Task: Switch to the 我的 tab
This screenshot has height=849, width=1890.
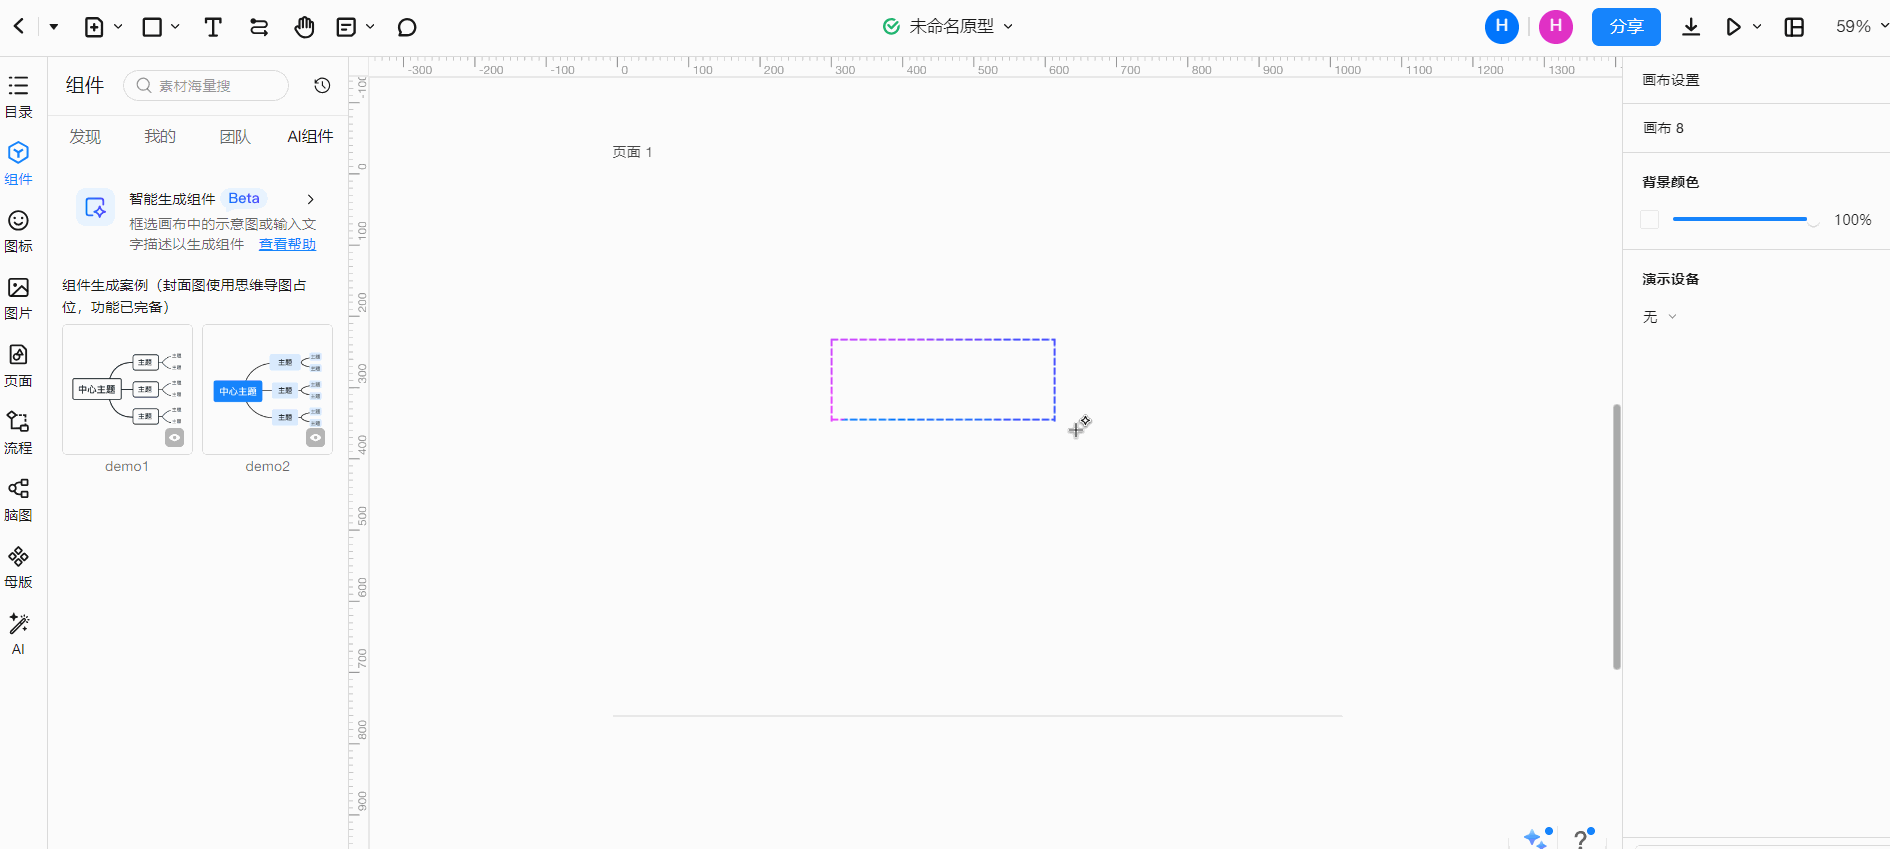Action: click(x=160, y=137)
